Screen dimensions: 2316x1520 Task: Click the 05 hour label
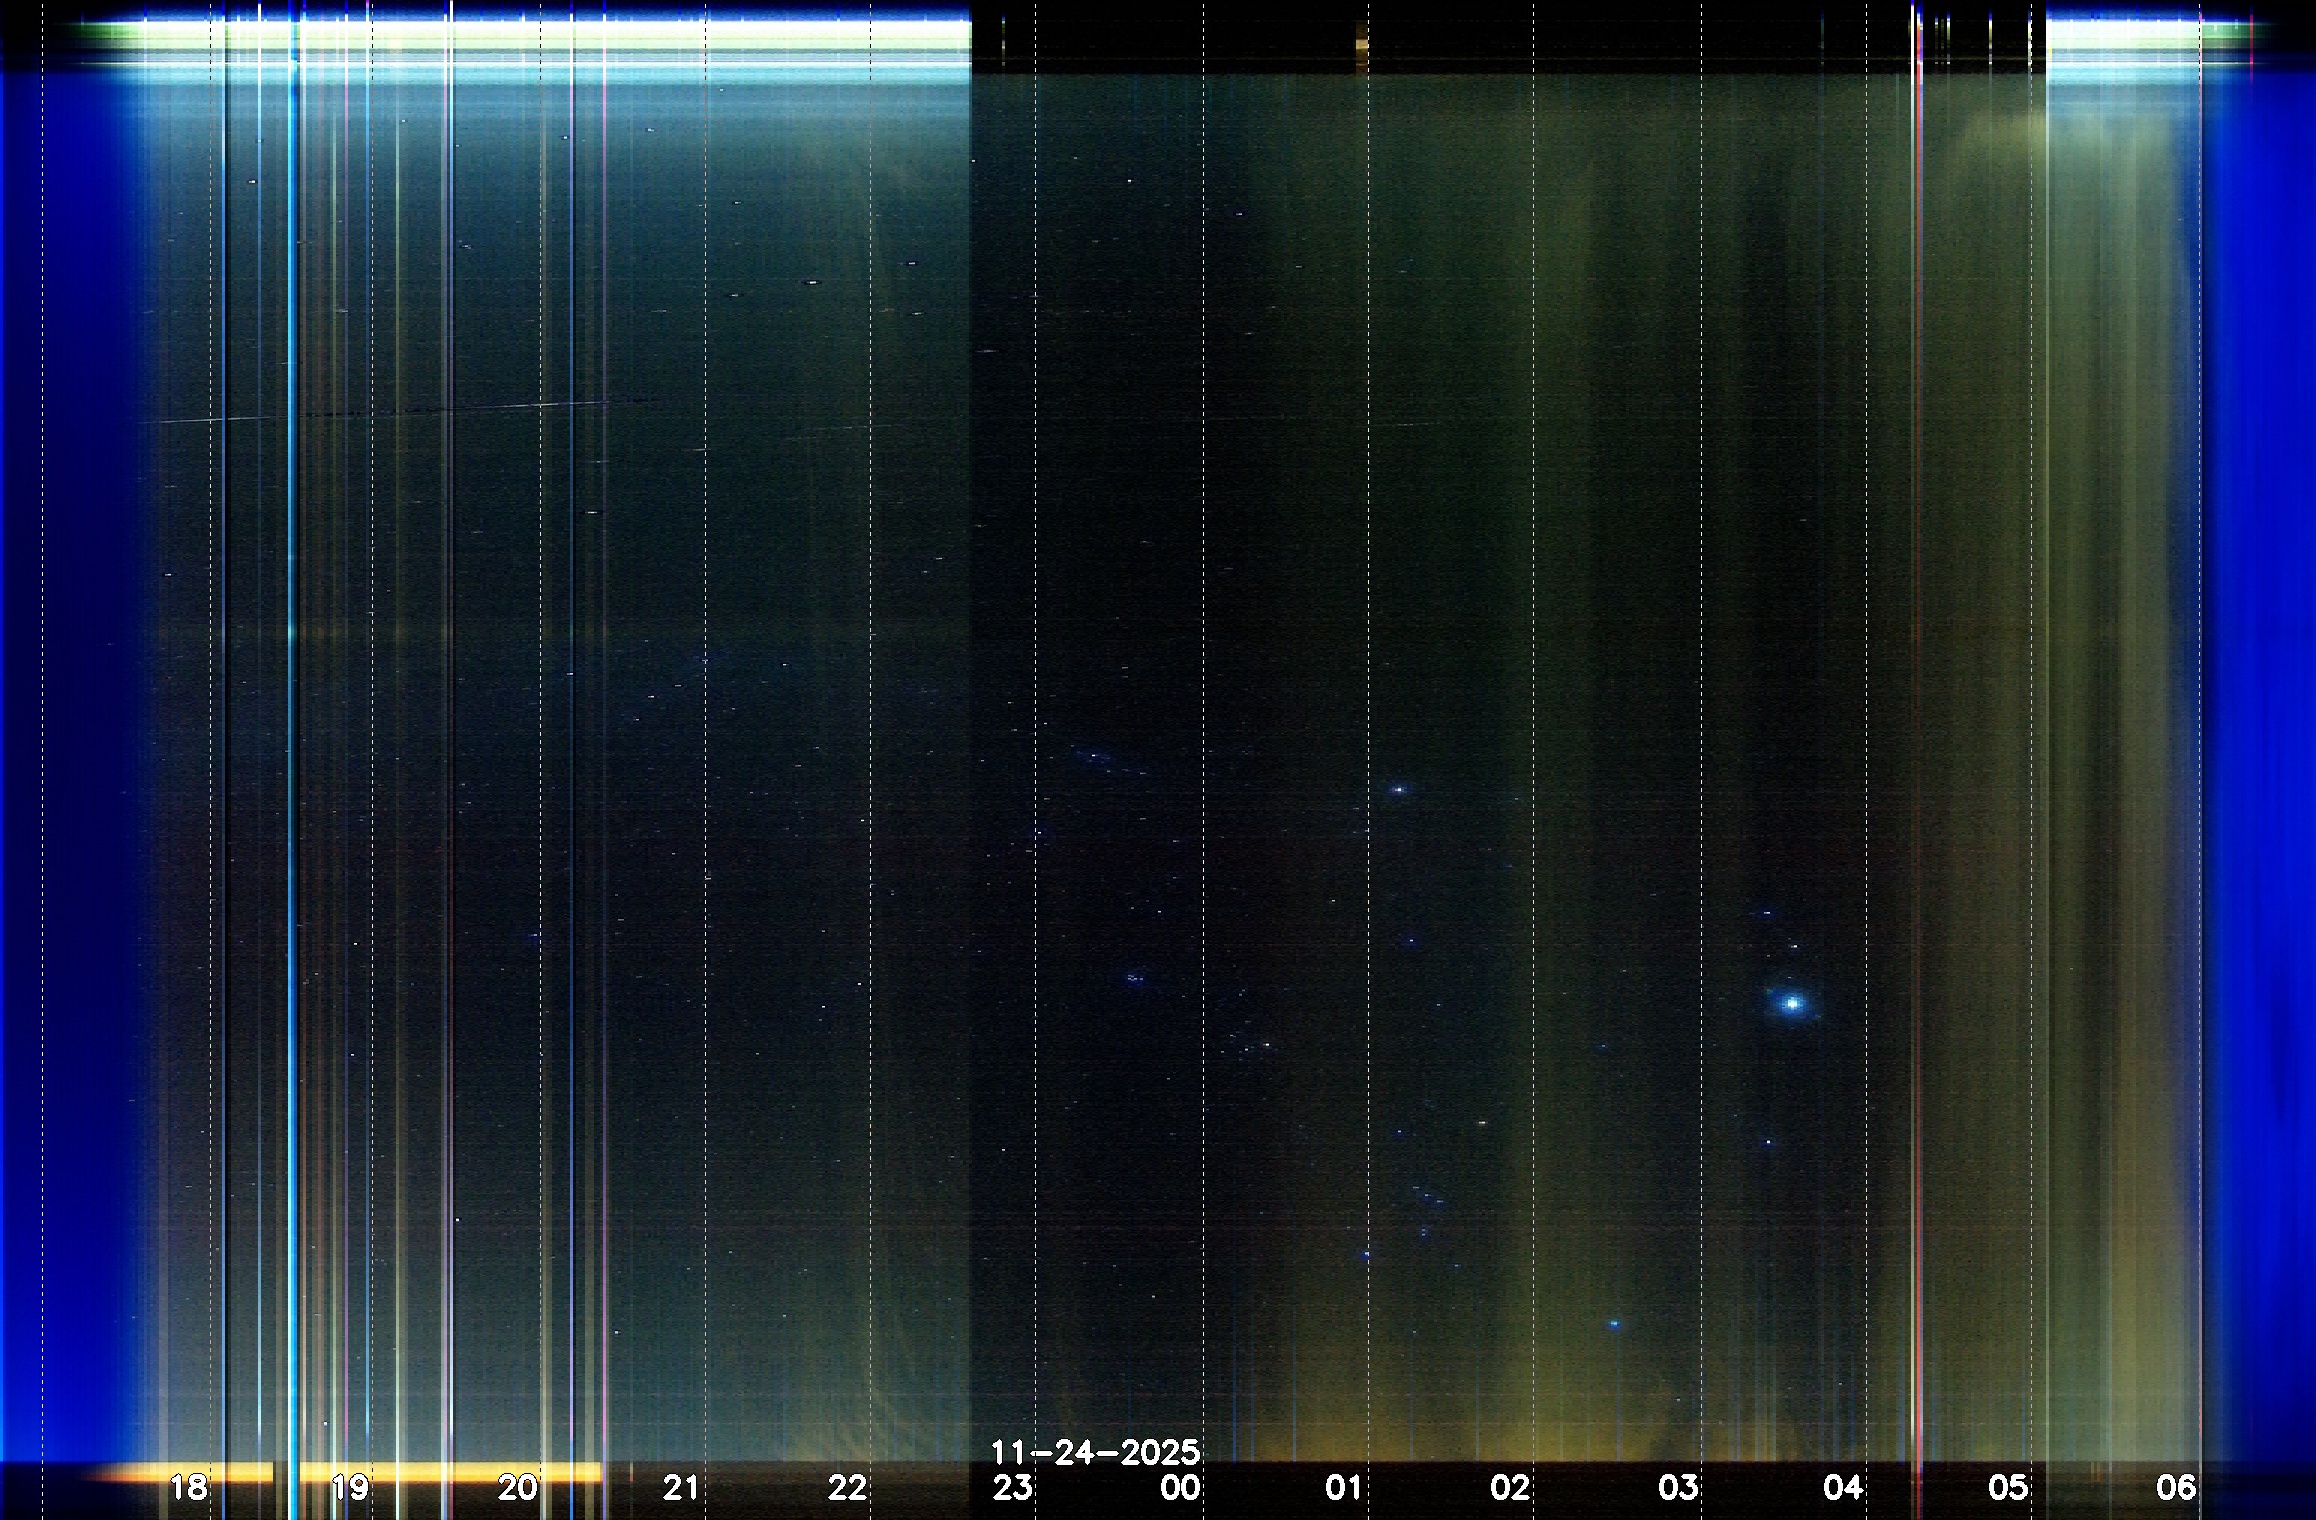click(x=2008, y=1488)
